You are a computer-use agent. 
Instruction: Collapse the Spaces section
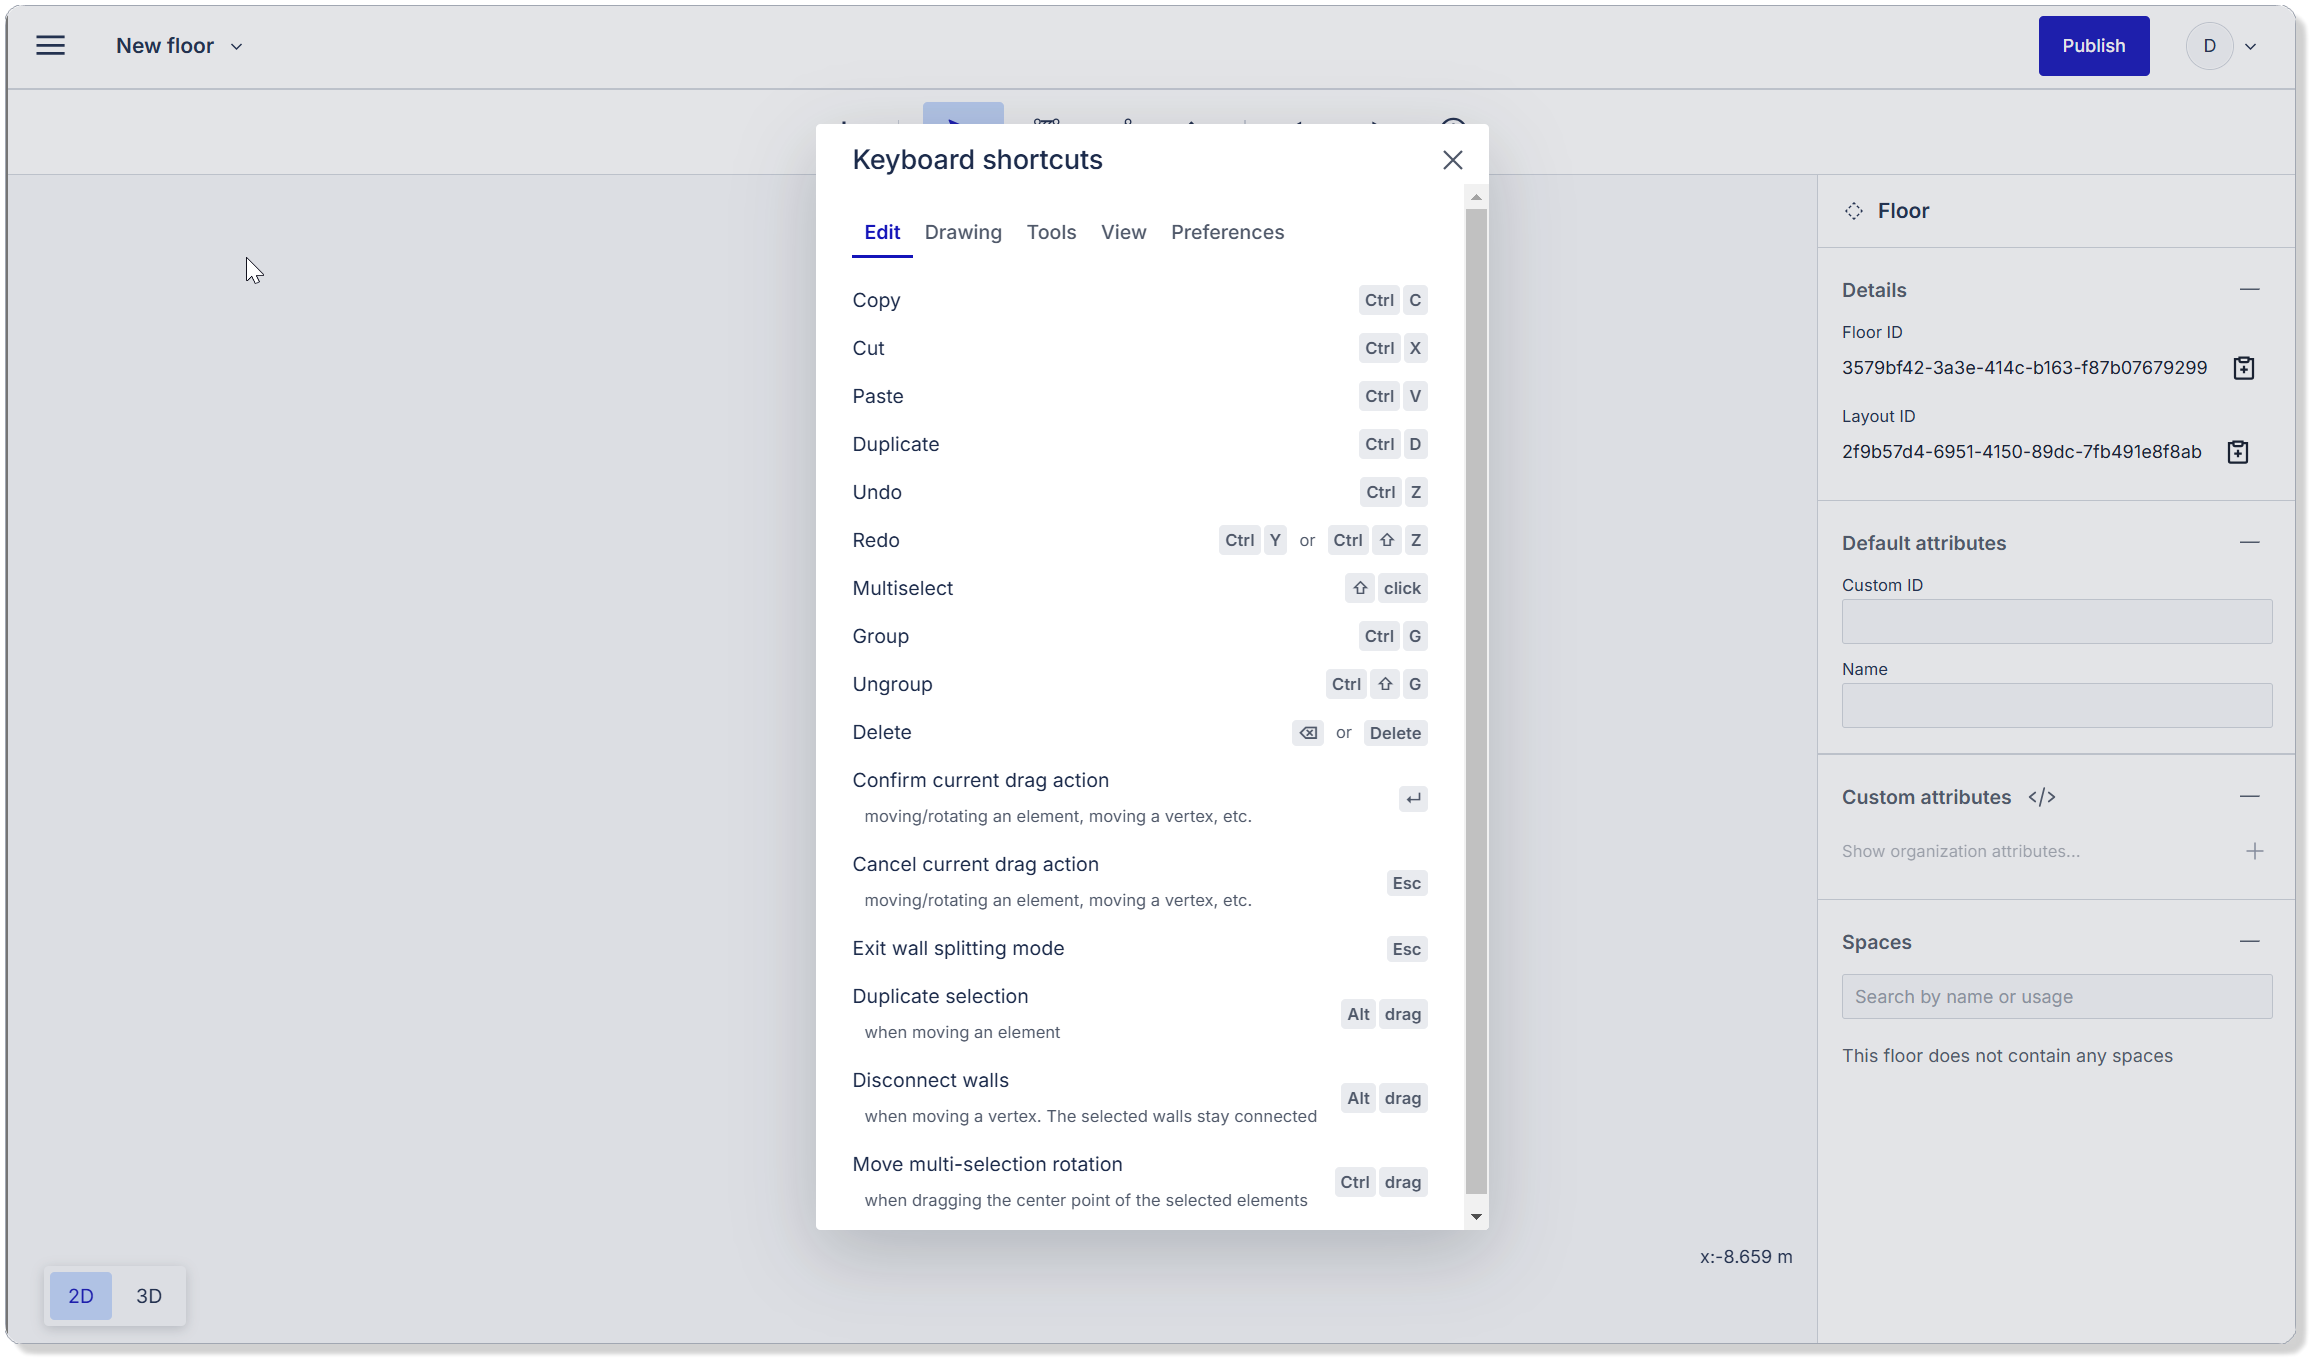coord(2250,941)
